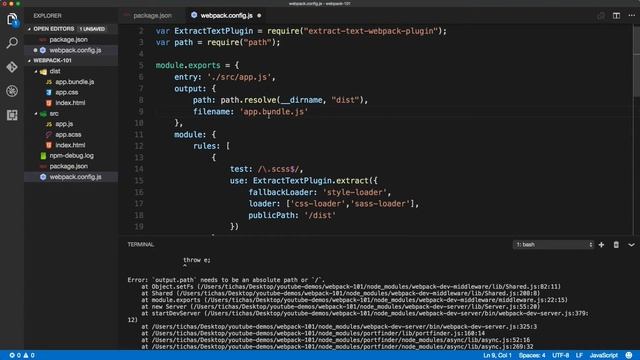Viewport: 640px width, 360px height.
Task: Click 'app.bundle.js' string on line 9
Action: 274,112
